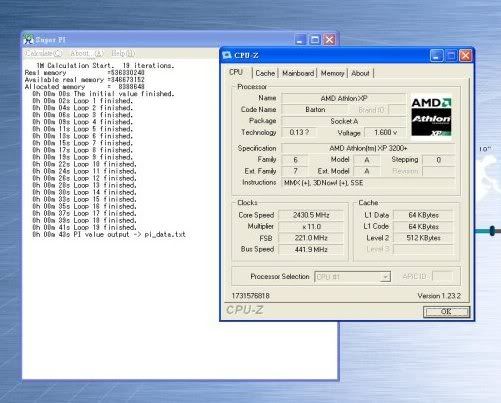
Task: Click the Loop 19 finished line
Action: [84, 228]
